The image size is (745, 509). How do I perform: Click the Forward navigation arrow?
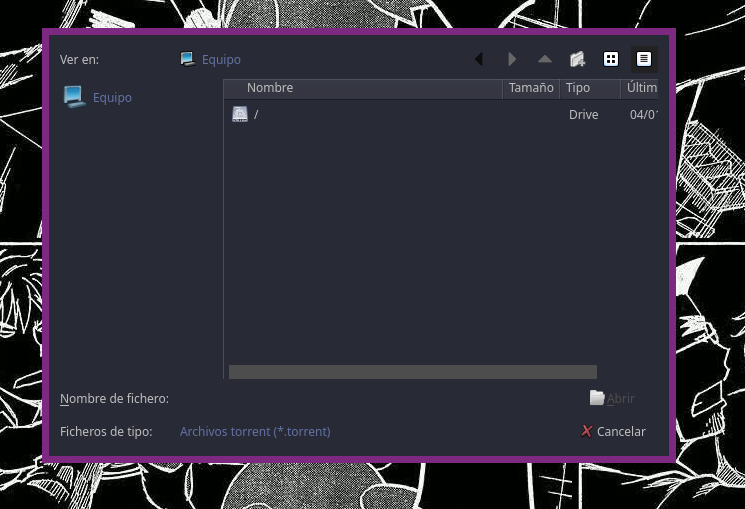(512, 59)
